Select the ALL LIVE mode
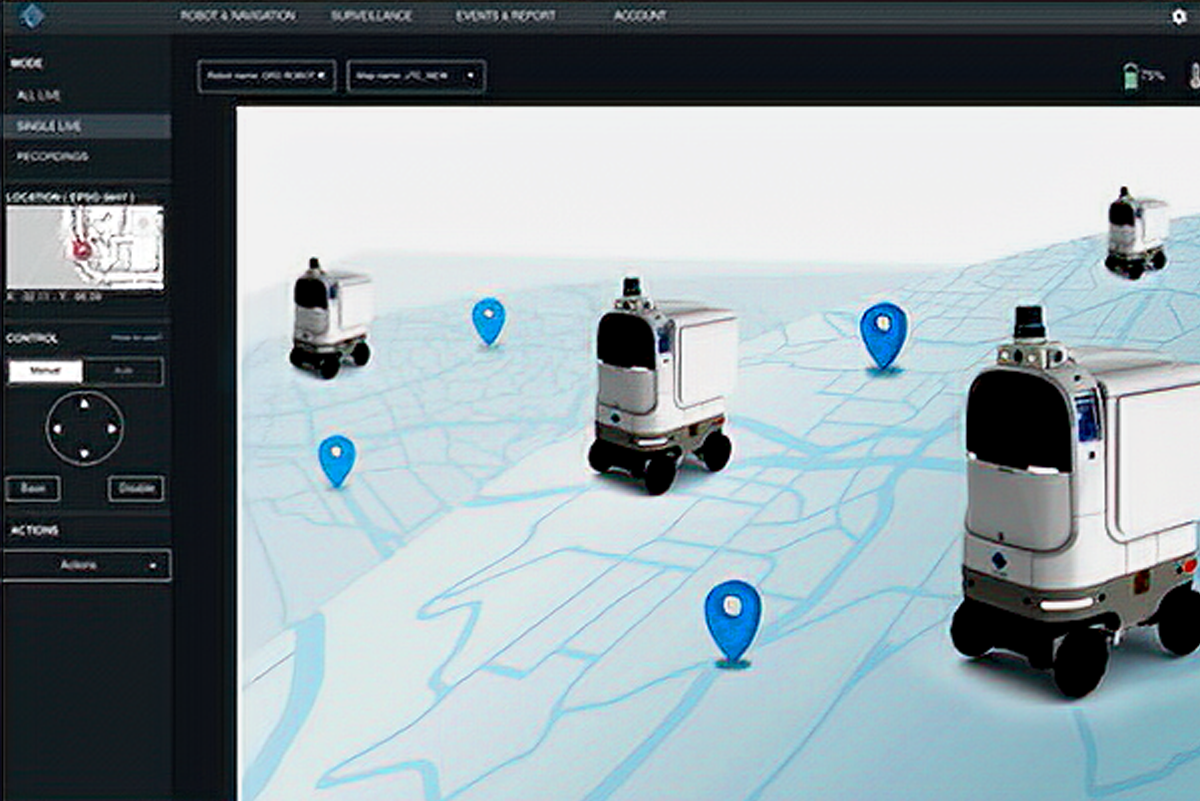 click(40, 95)
